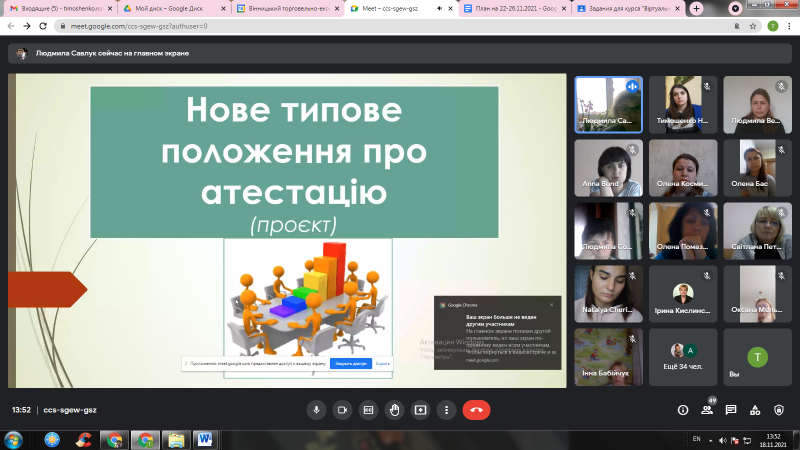800x450 pixels.
Task: Open the Windows Start button
Action: pyautogui.click(x=13, y=440)
